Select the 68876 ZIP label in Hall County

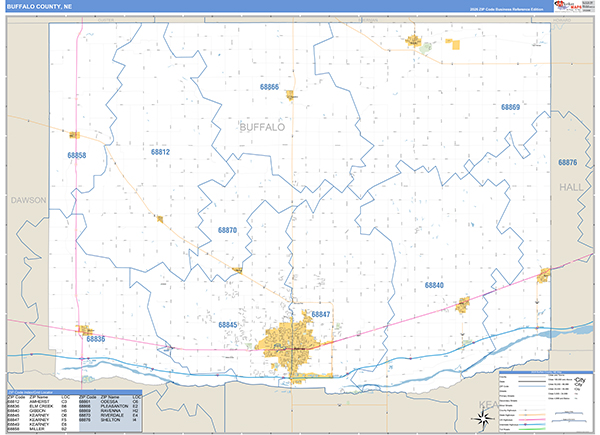click(x=567, y=162)
